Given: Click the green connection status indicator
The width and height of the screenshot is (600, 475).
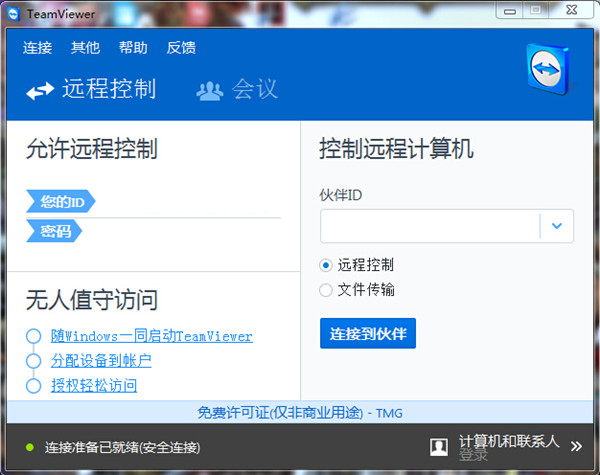Looking at the screenshot, I should coord(30,446).
